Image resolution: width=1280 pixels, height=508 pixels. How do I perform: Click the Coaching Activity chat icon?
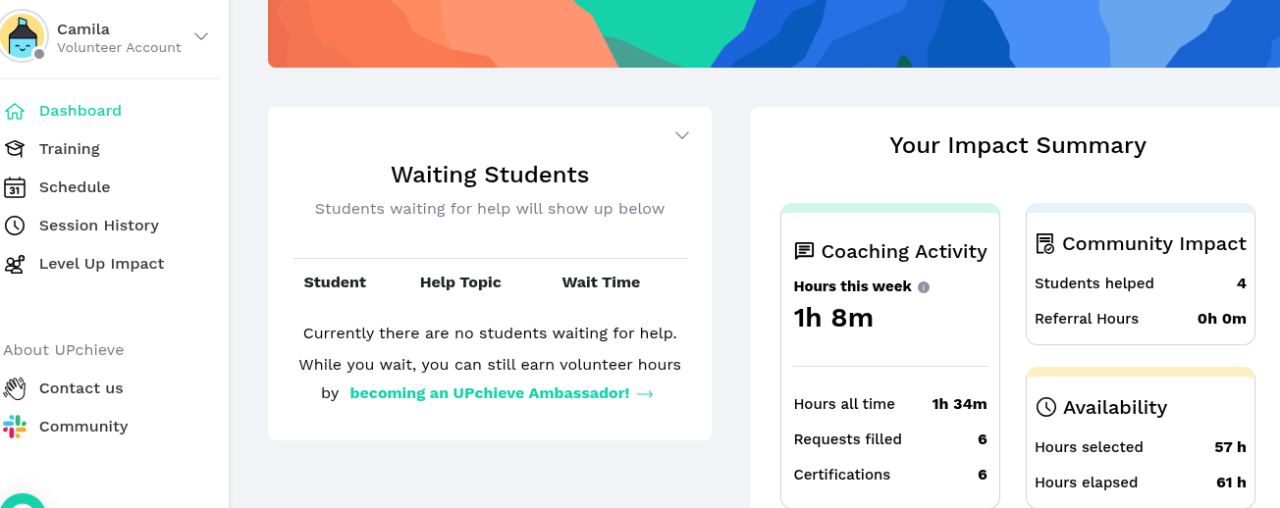coord(804,251)
